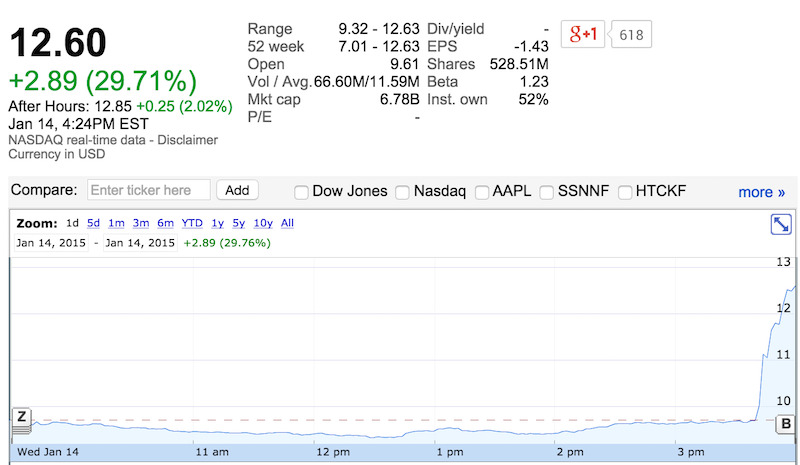Set chart zoom to 5d

pyautogui.click(x=93, y=223)
